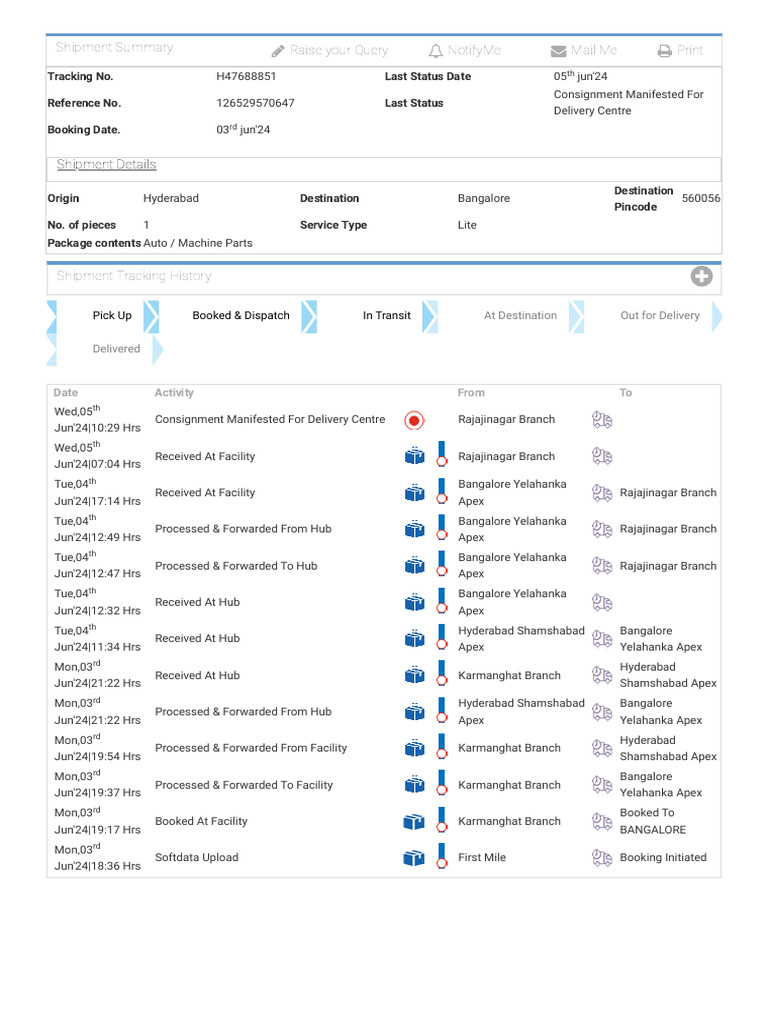Click timeline marker for 21:22 Hrs Received At Hub row
This screenshot has height=1024, width=768.
(x=441, y=676)
